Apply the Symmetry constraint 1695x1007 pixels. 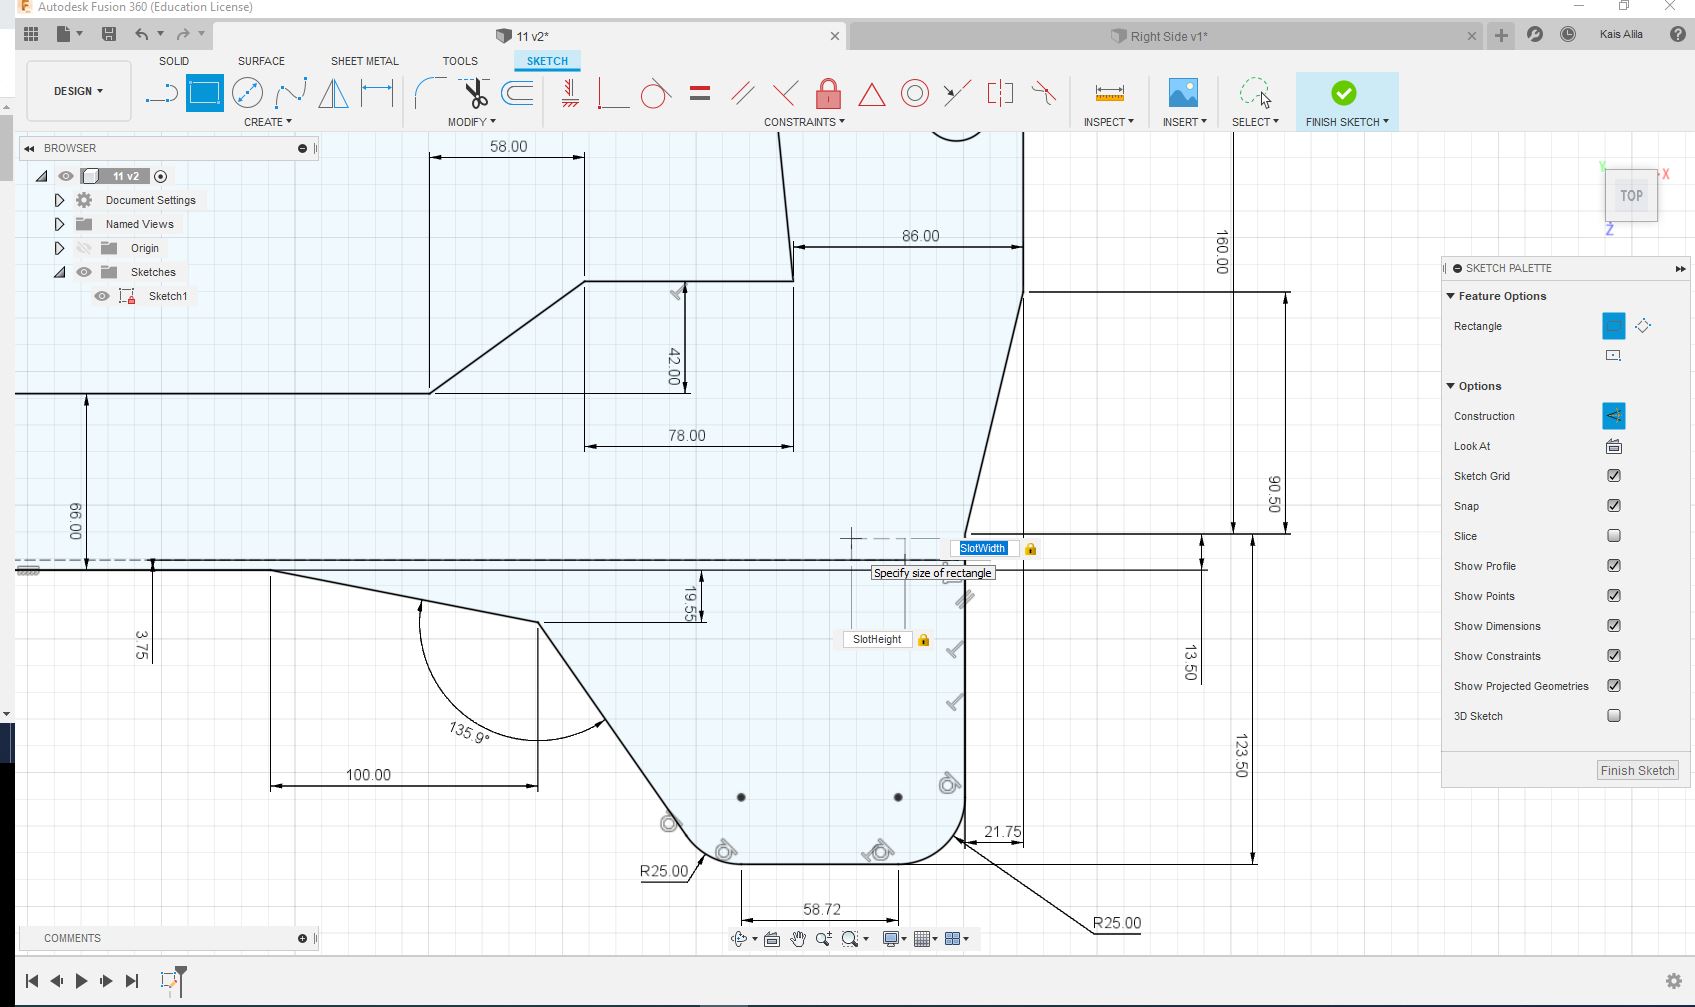click(x=1000, y=94)
